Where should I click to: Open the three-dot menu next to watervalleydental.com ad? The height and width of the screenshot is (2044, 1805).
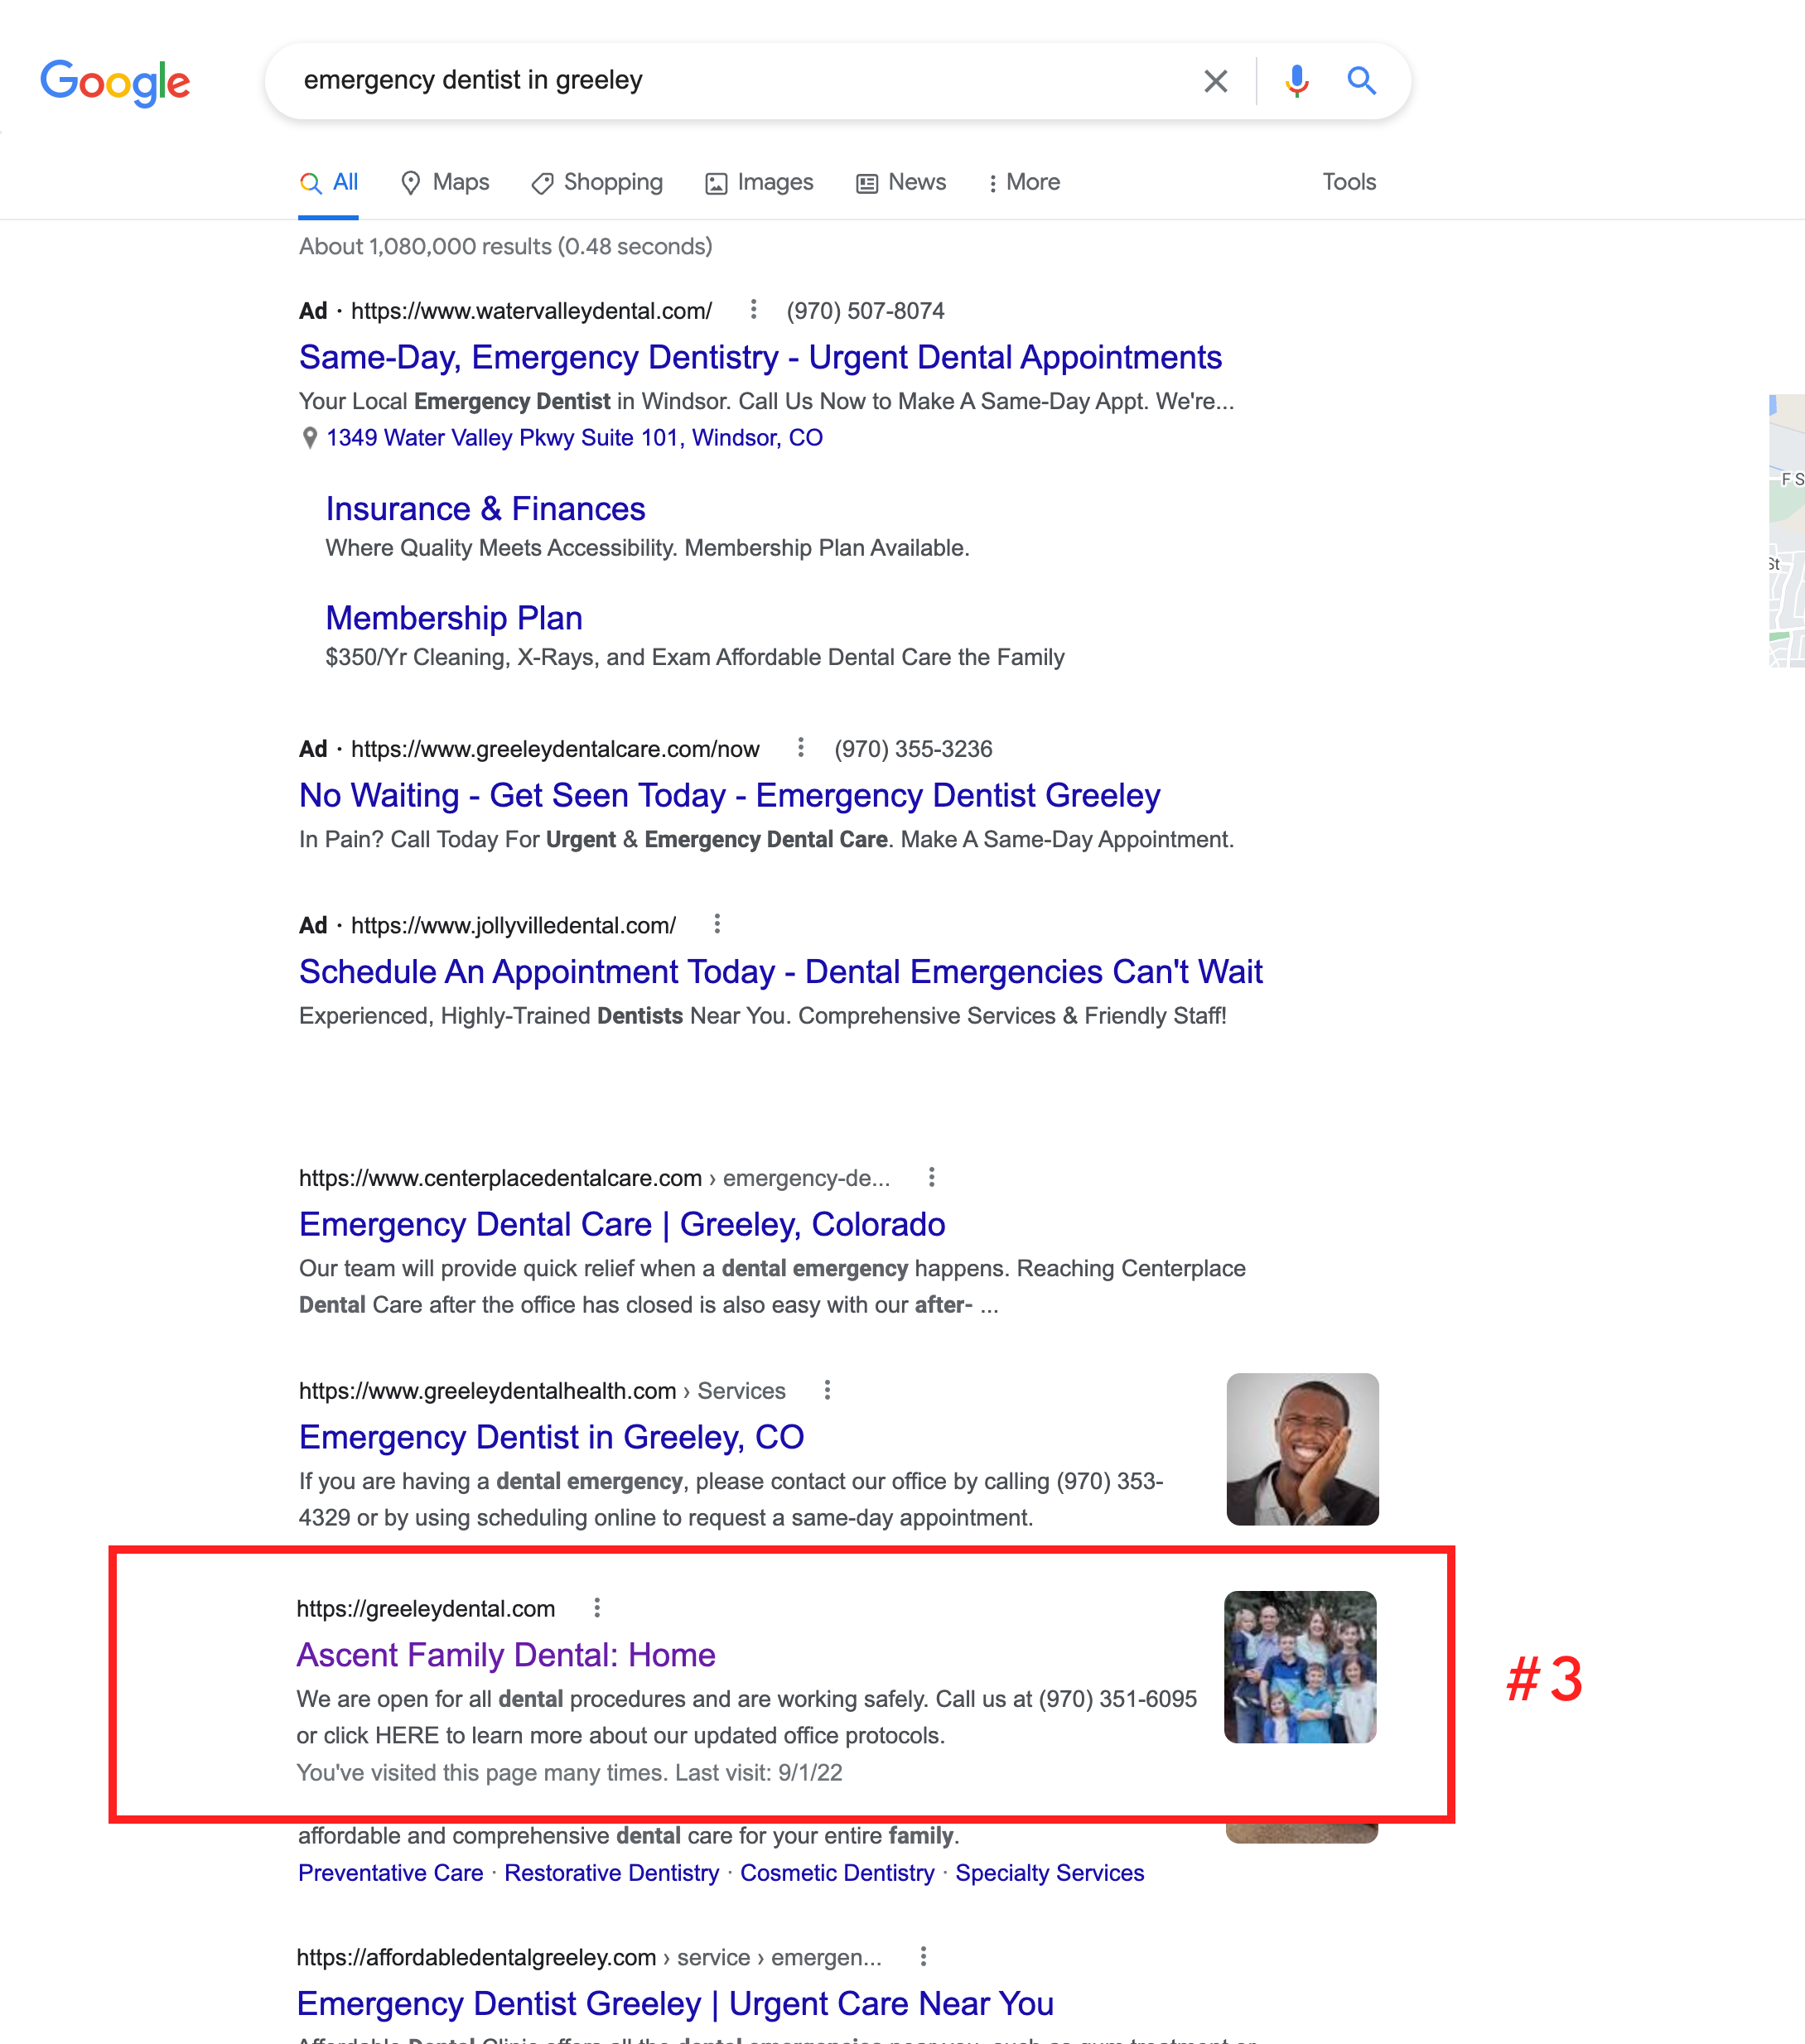click(753, 310)
